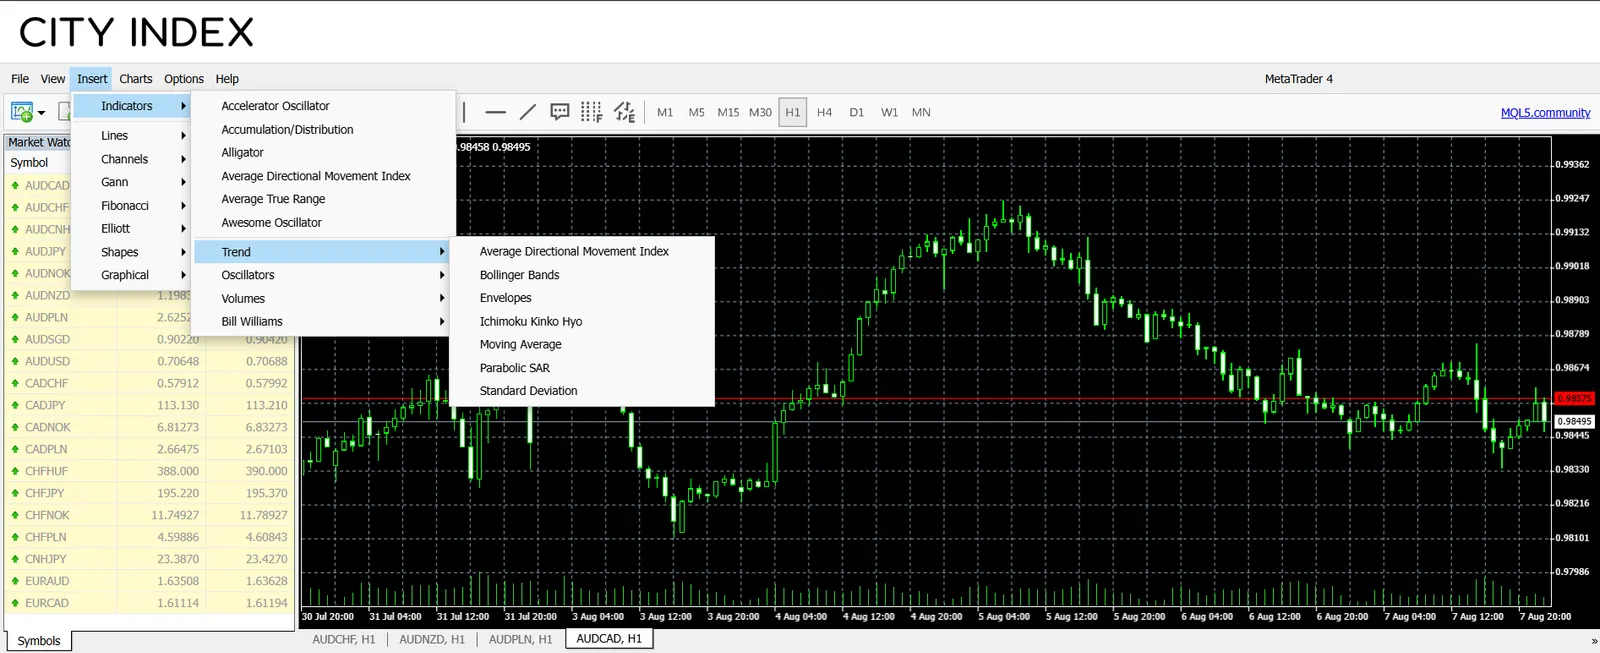
Task: Select the horizontal line drawing tool
Action: [495, 112]
